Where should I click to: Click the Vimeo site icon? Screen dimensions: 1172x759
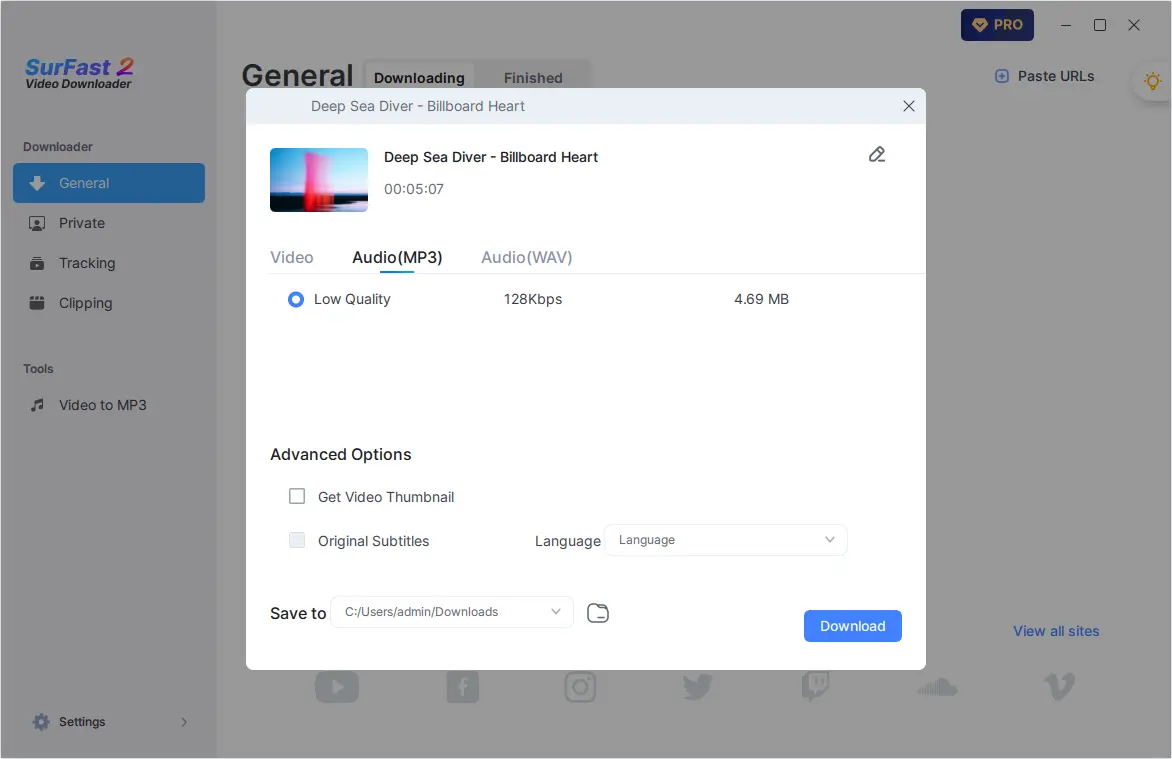coord(1059,686)
